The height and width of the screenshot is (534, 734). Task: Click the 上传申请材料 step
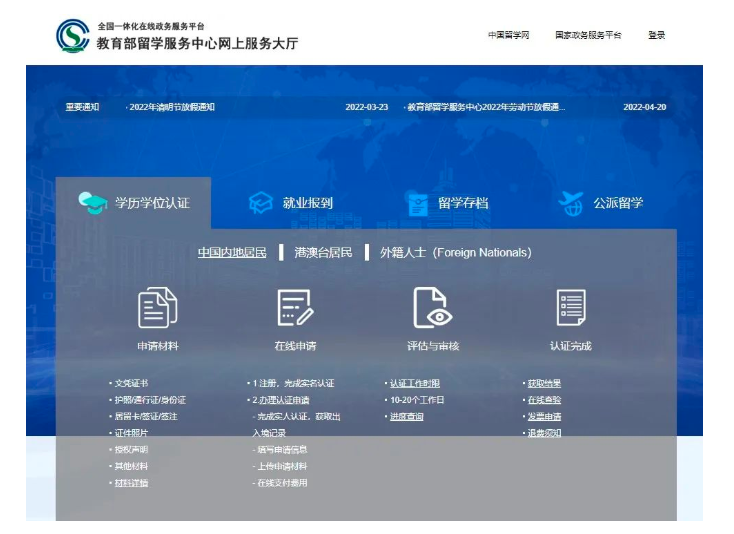[282, 467]
